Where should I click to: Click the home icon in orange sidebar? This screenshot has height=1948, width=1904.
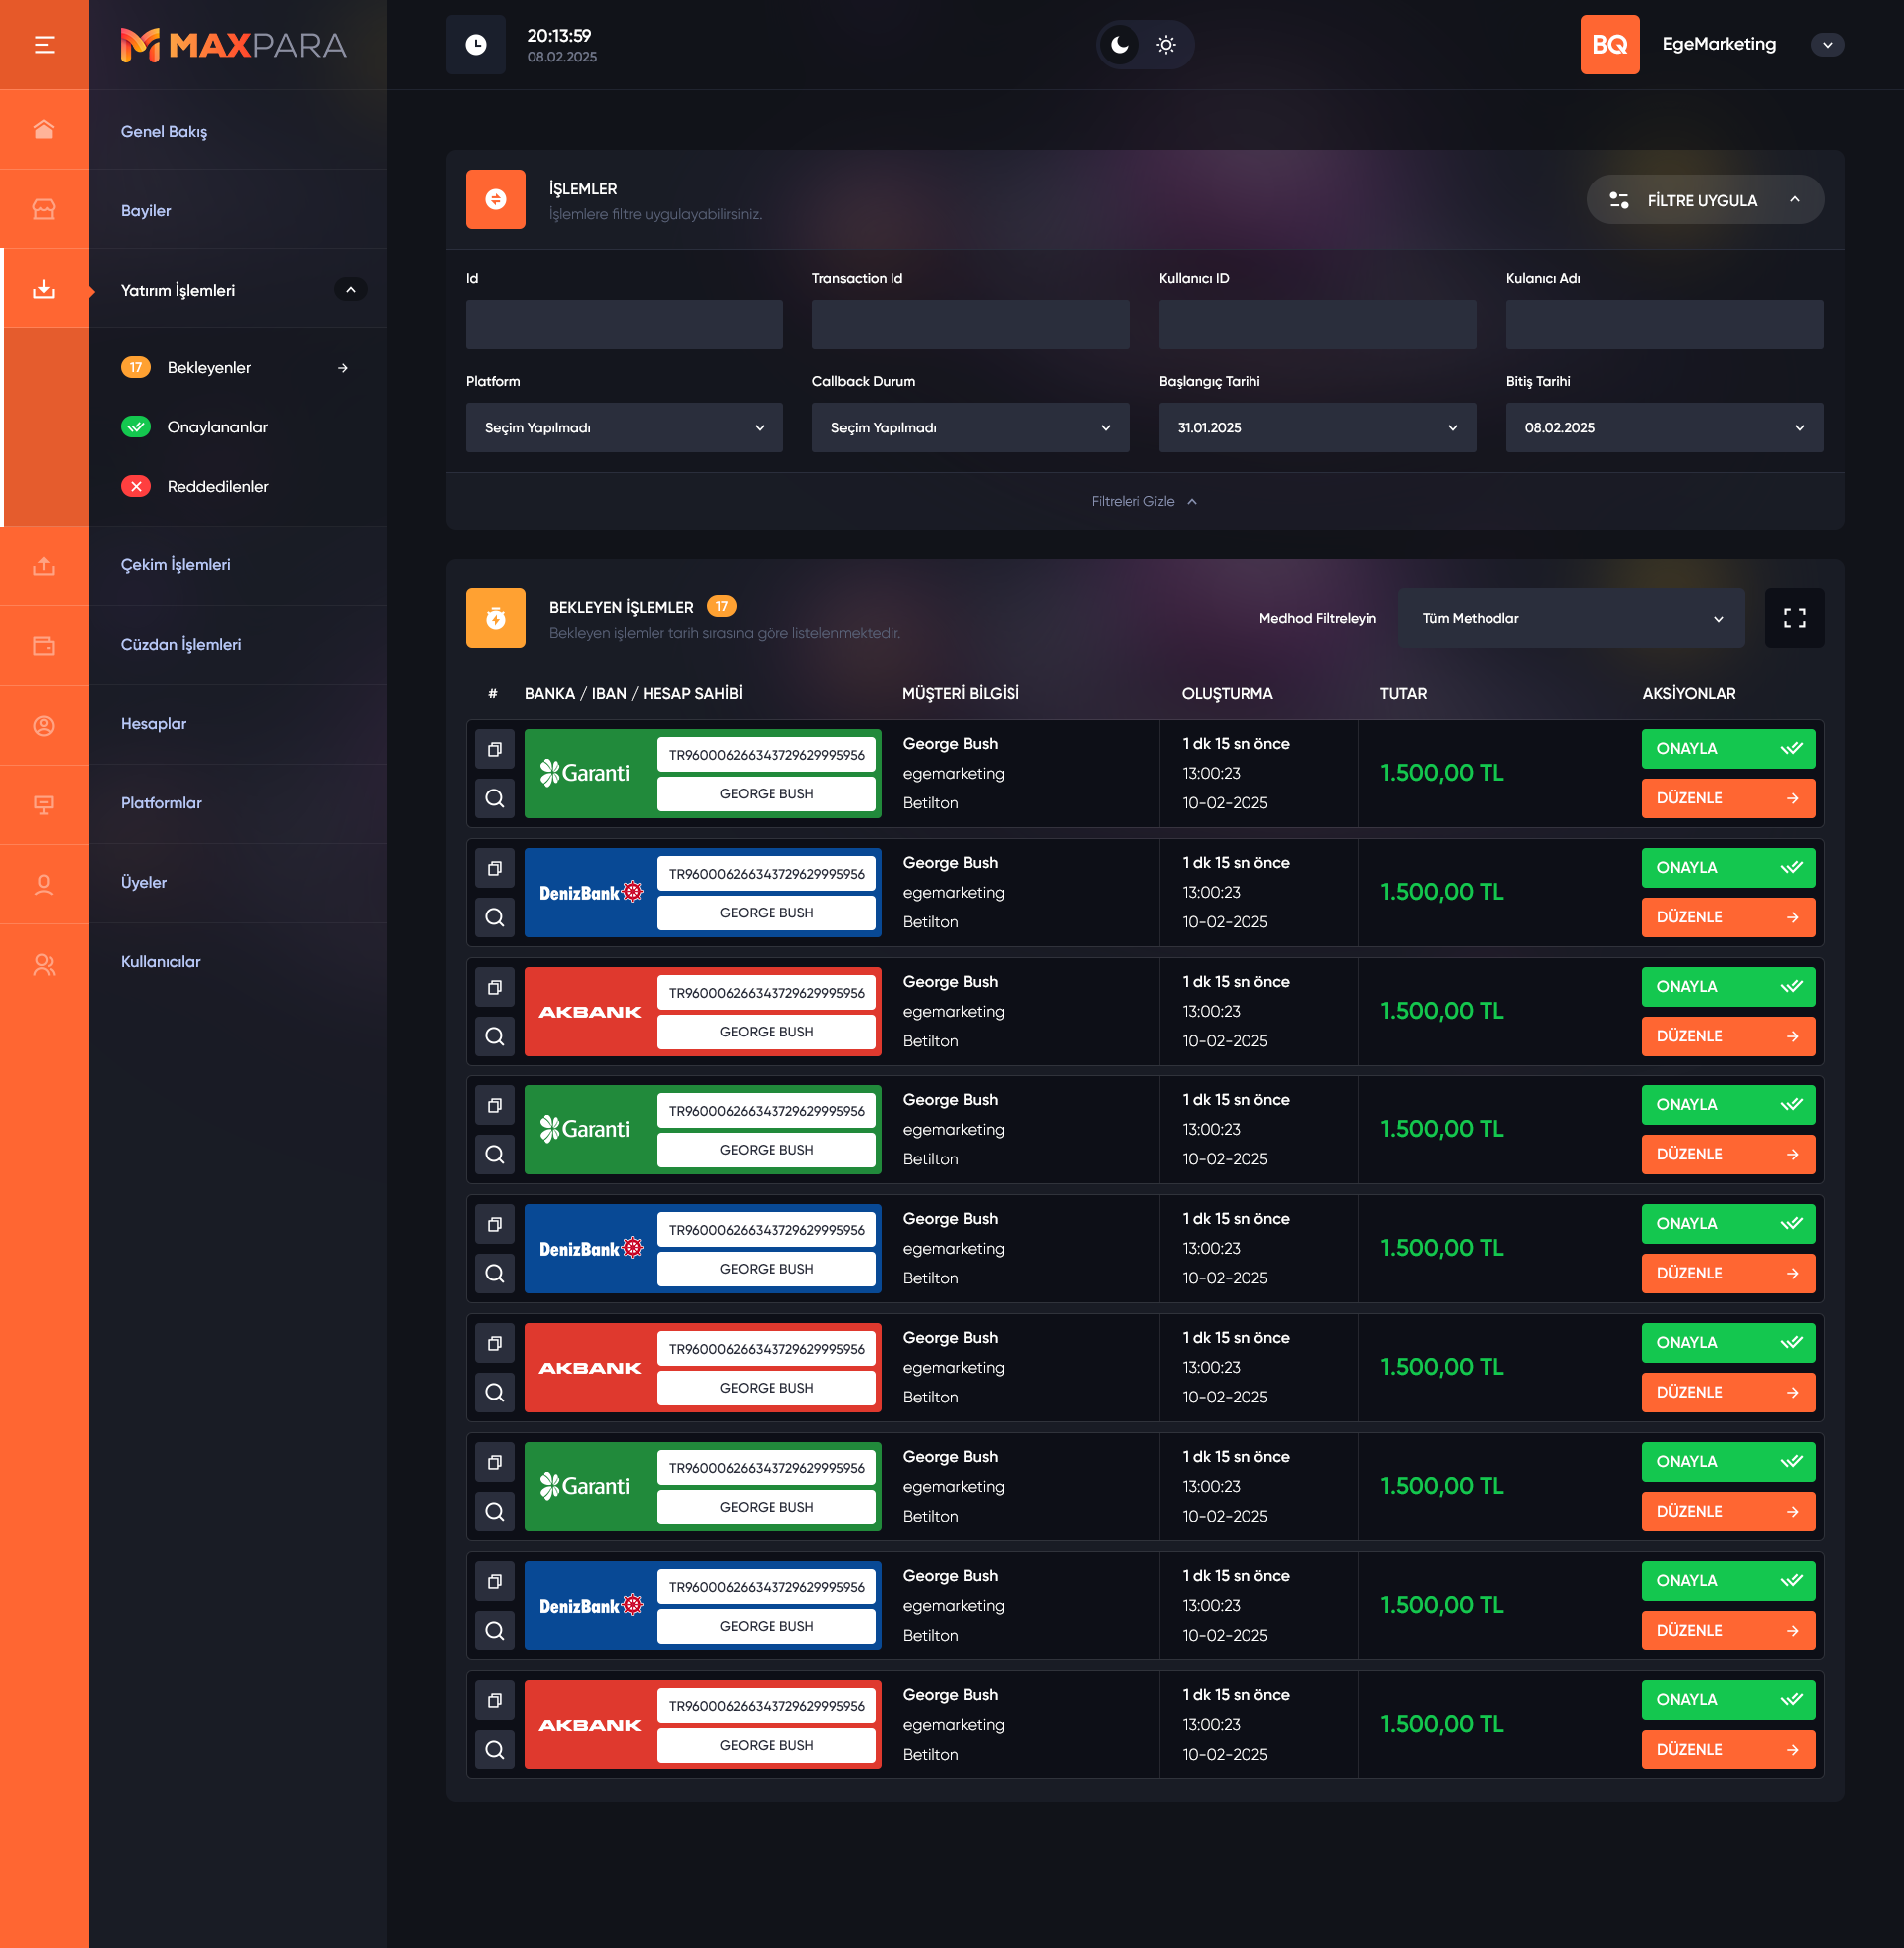[44, 130]
